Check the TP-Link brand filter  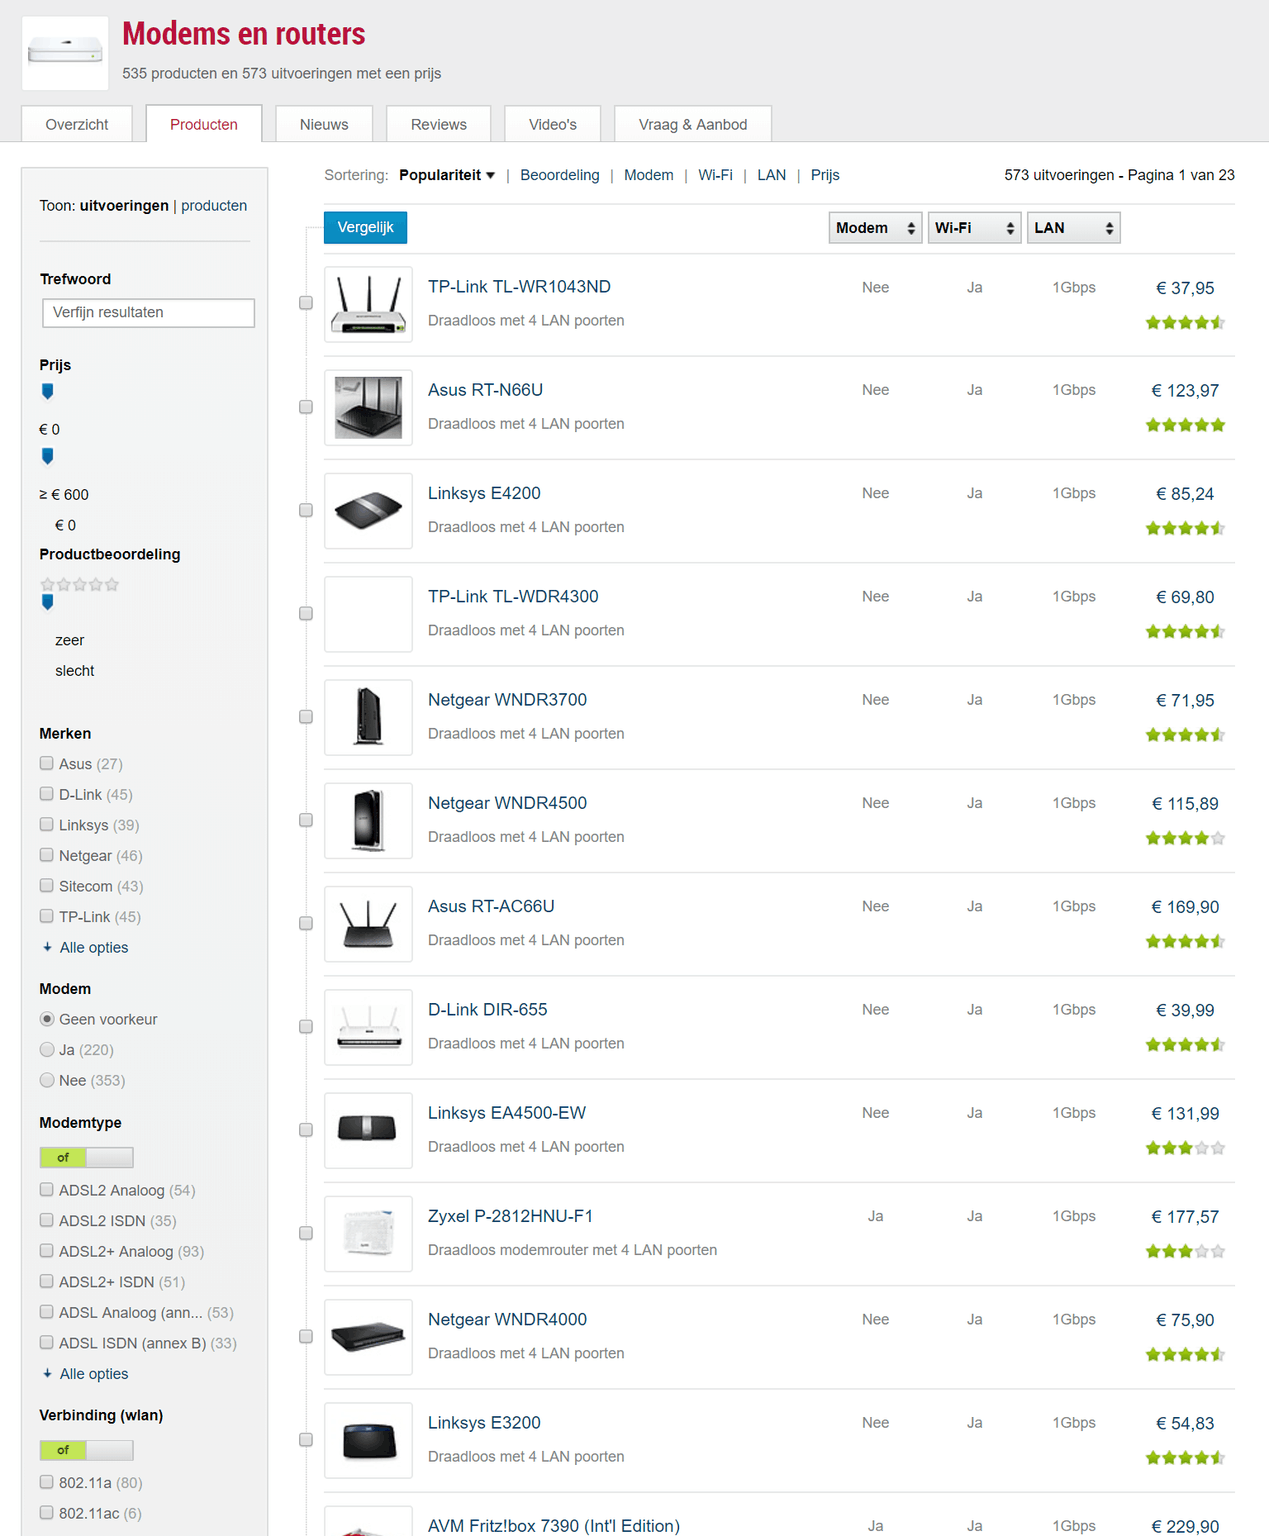(47, 916)
